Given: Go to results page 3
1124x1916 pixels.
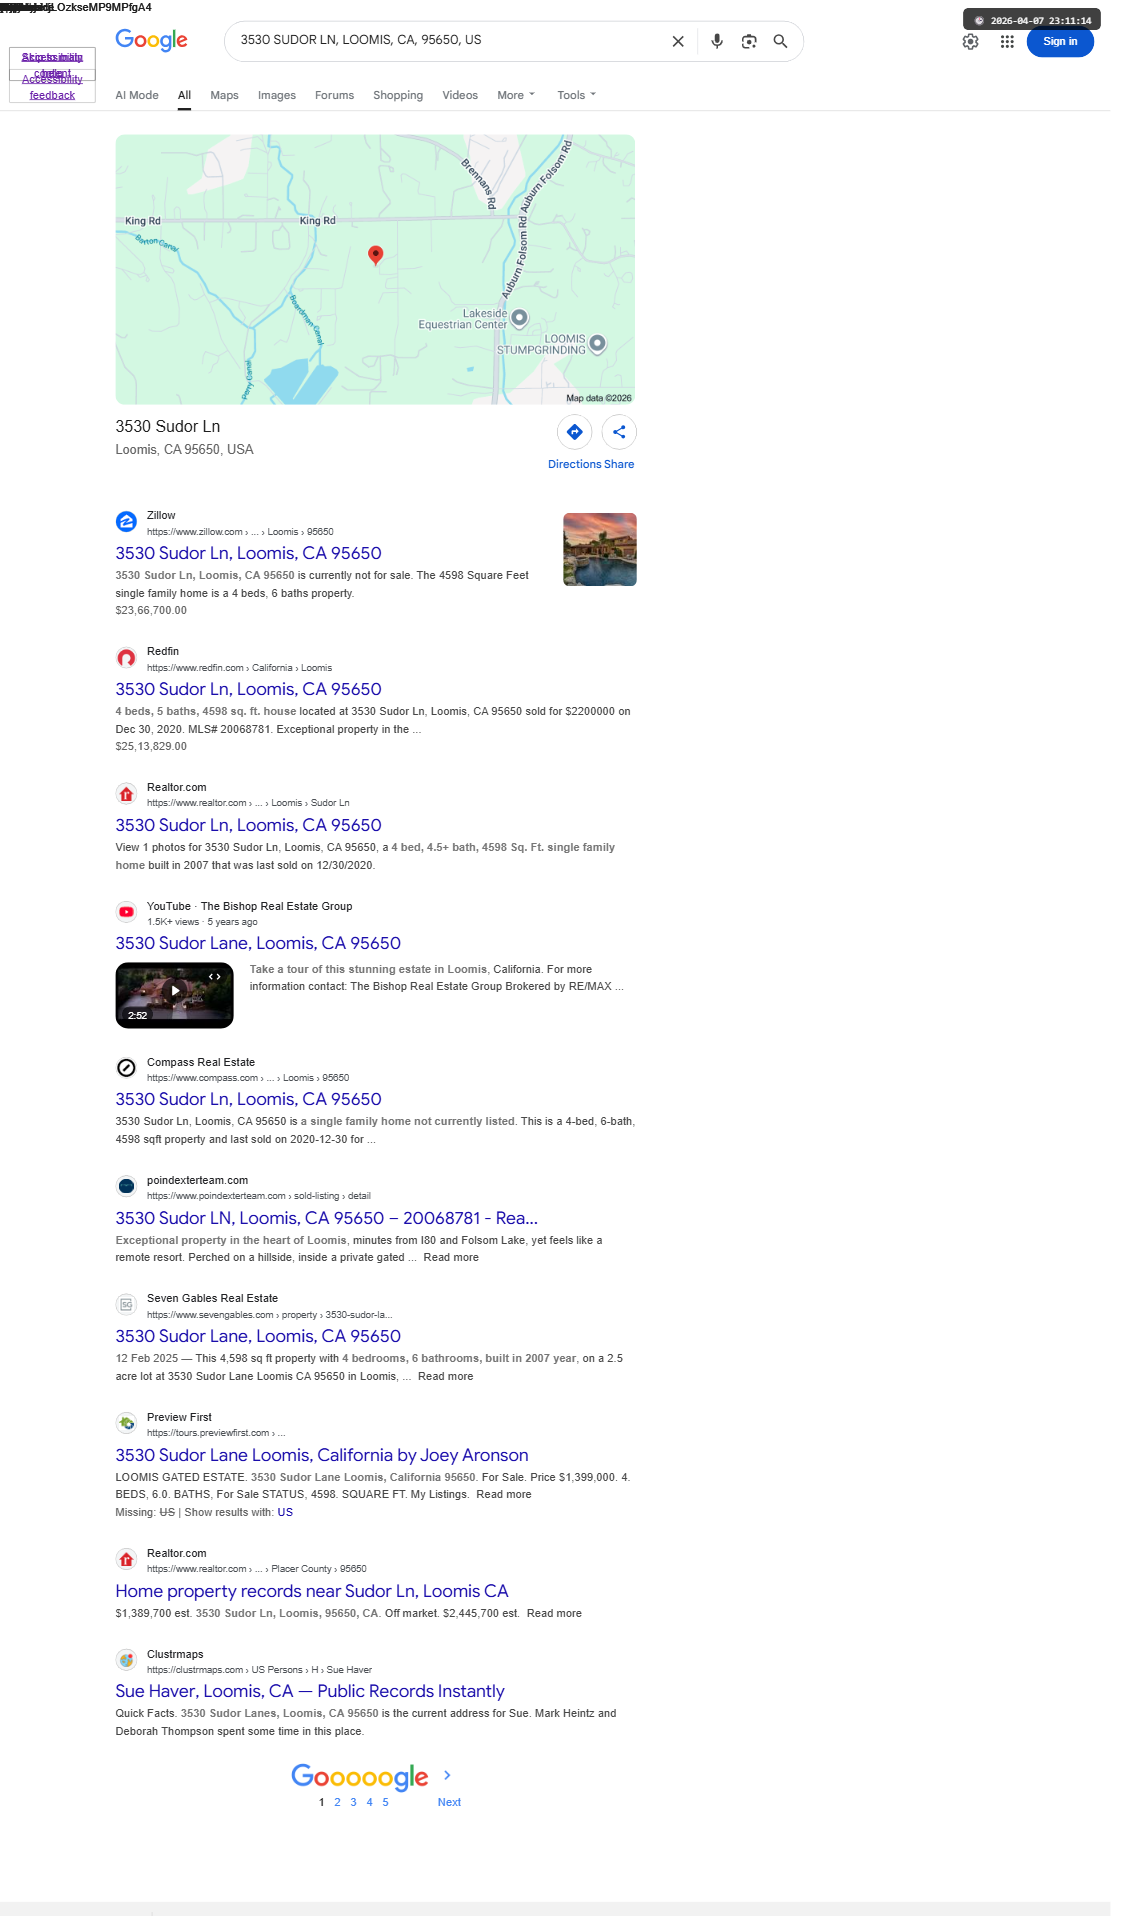Looking at the screenshot, I should (x=353, y=1802).
